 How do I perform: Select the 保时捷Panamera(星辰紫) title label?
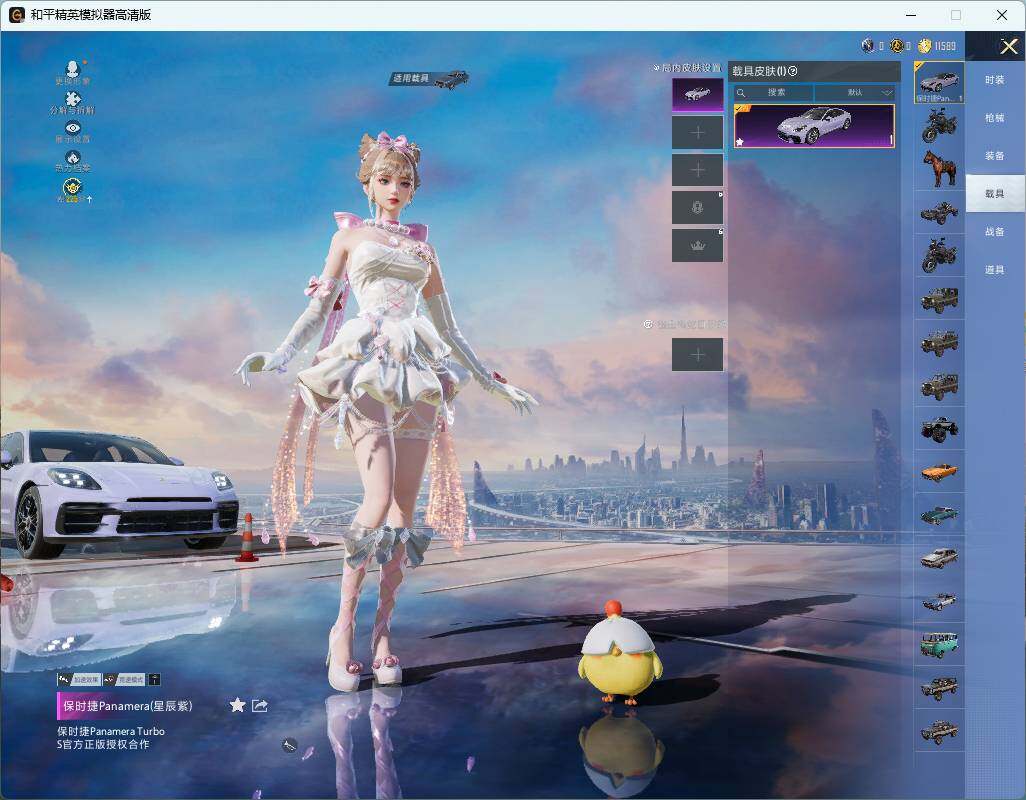tap(128, 706)
